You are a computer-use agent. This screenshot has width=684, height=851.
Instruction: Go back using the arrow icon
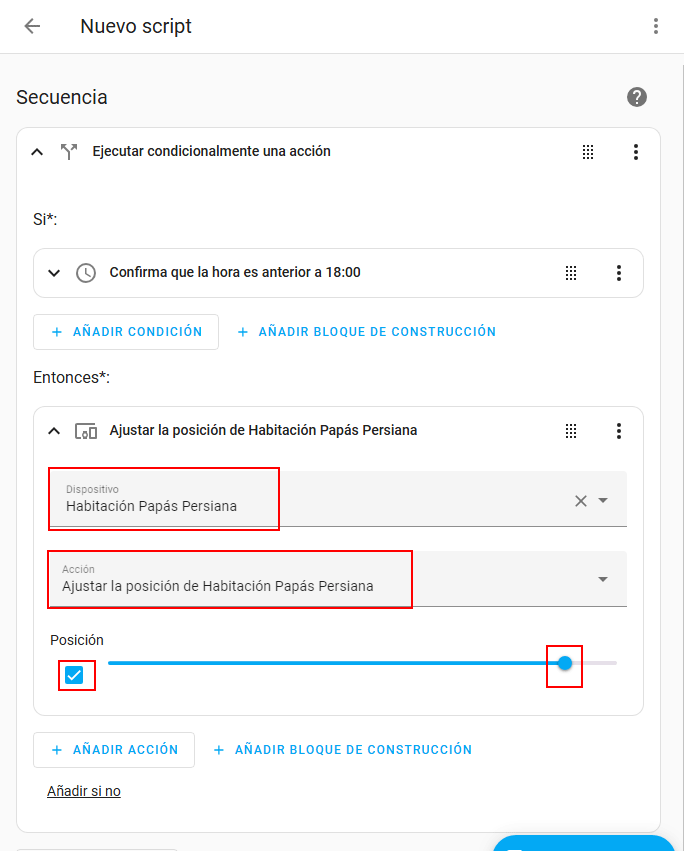pyautogui.click(x=32, y=26)
